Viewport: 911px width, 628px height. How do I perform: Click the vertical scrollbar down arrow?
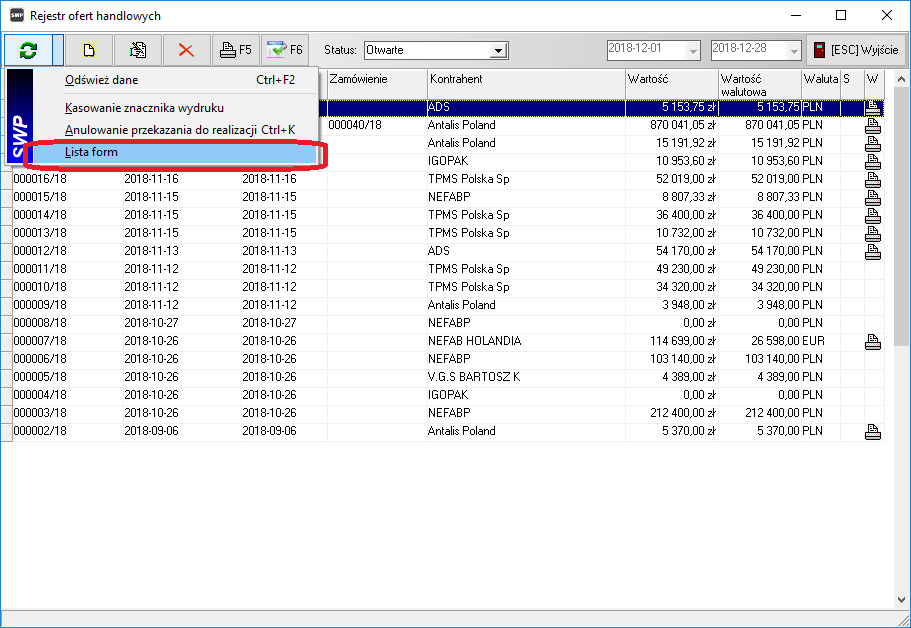(901, 599)
